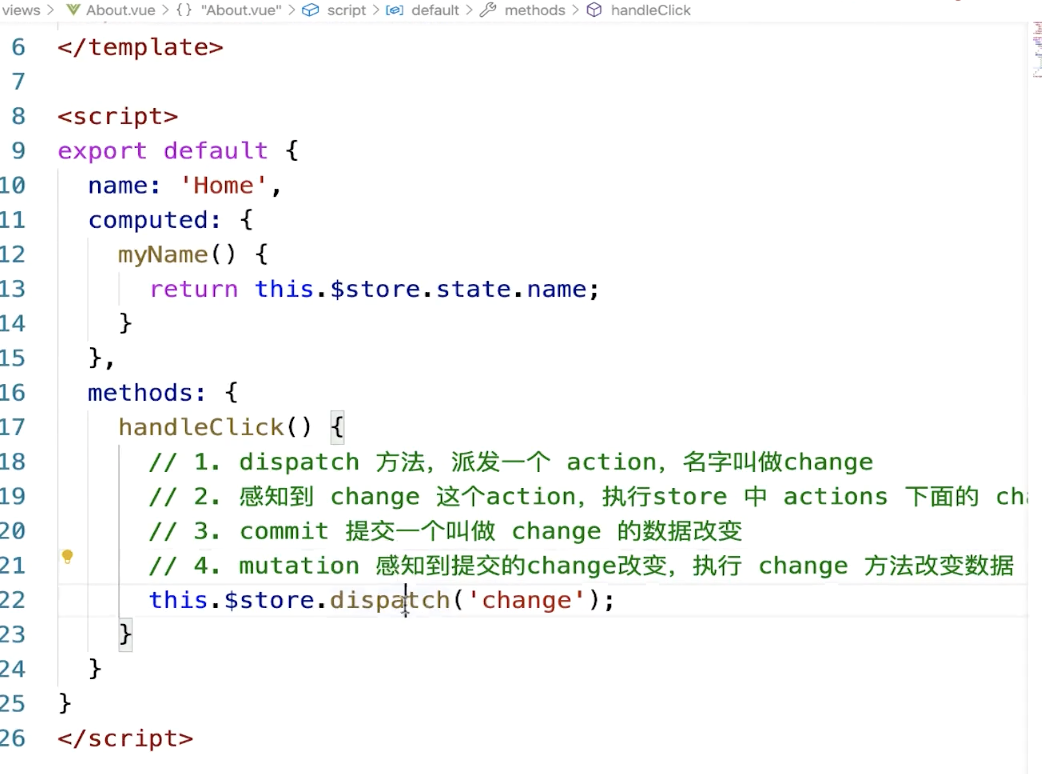The image size is (1042, 774).
Task: Open the handleClick breadcrumb segment
Action: [x=651, y=10]
